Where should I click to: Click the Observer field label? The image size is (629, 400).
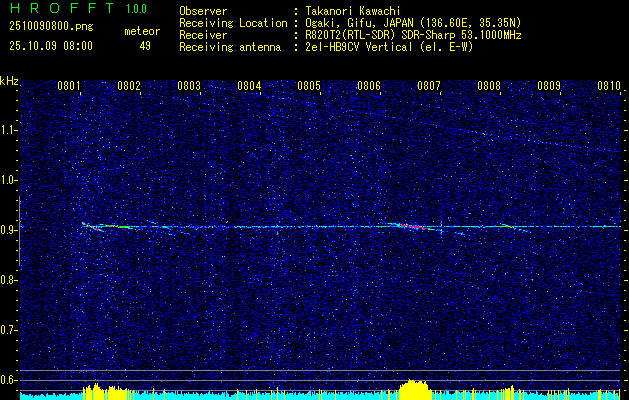pos(203,11)
